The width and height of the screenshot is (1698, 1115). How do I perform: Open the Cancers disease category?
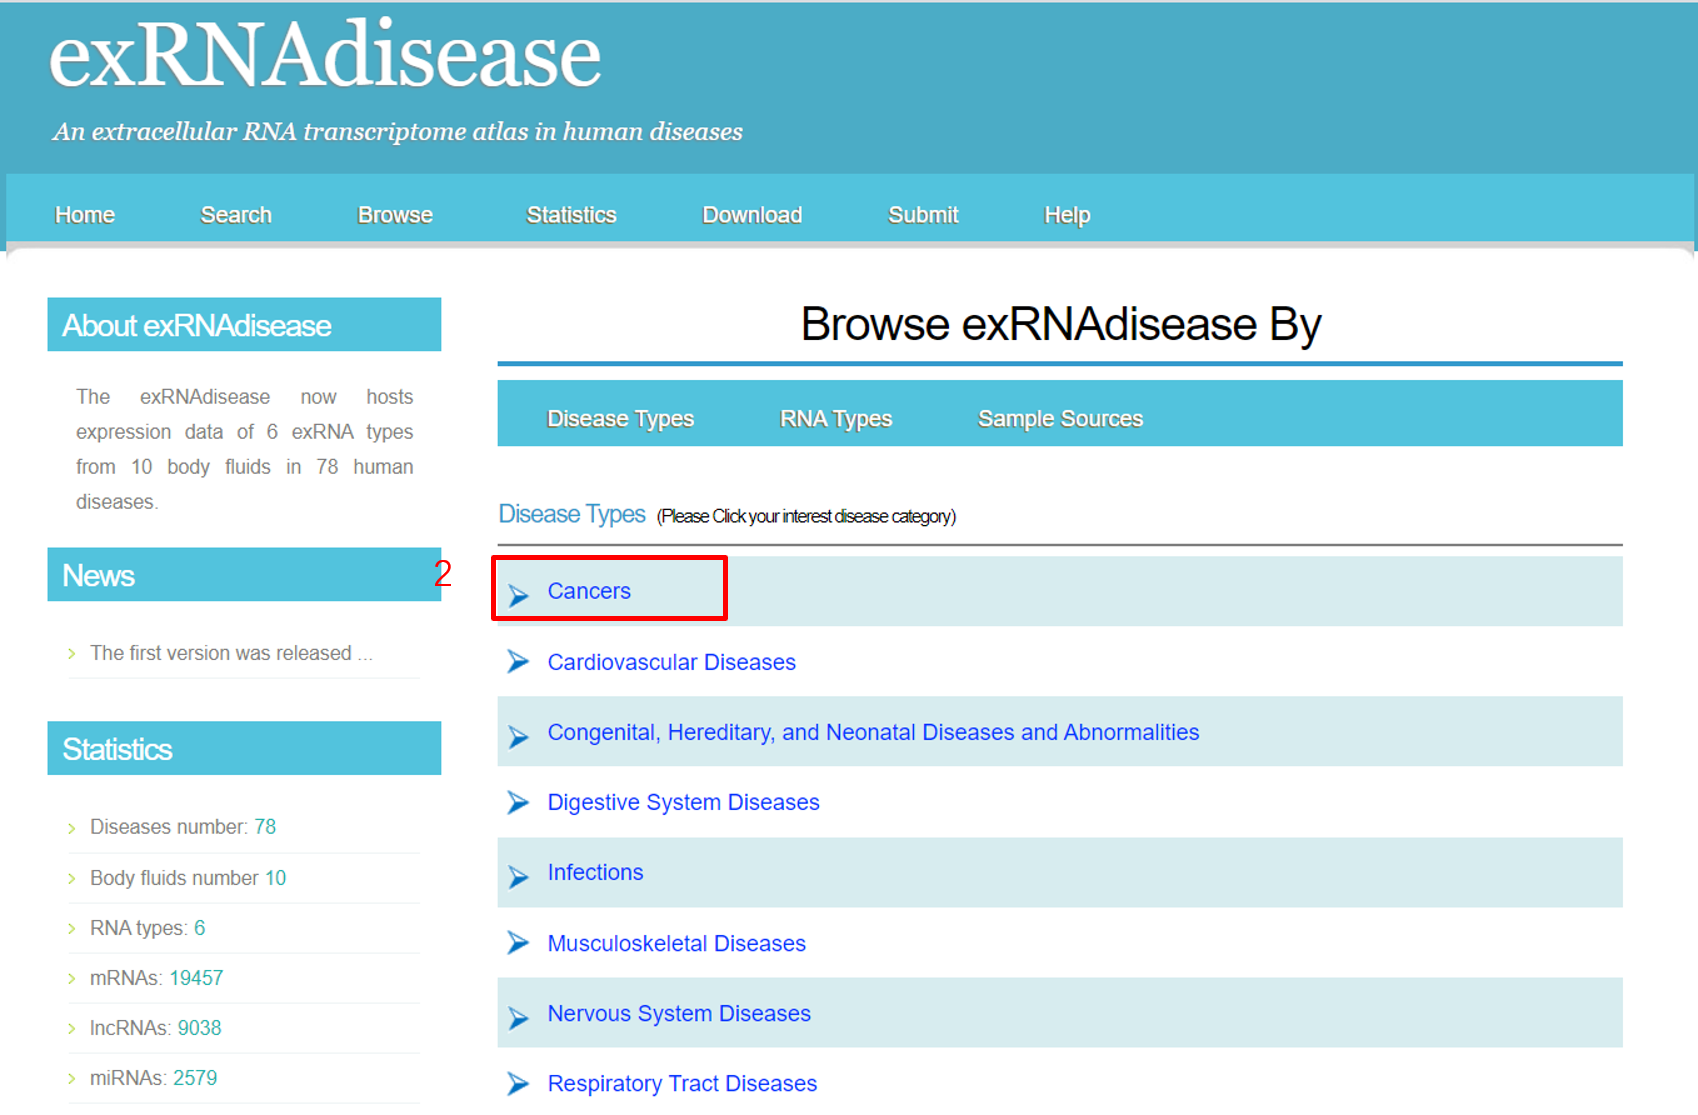589,591
